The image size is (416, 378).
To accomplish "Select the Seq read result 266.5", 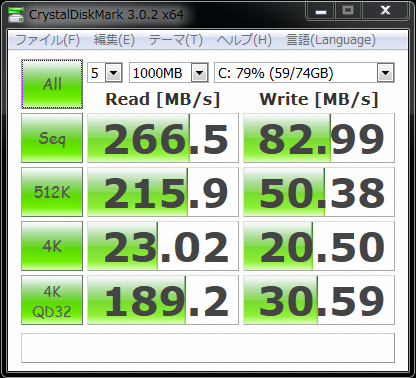I will 163,138.
